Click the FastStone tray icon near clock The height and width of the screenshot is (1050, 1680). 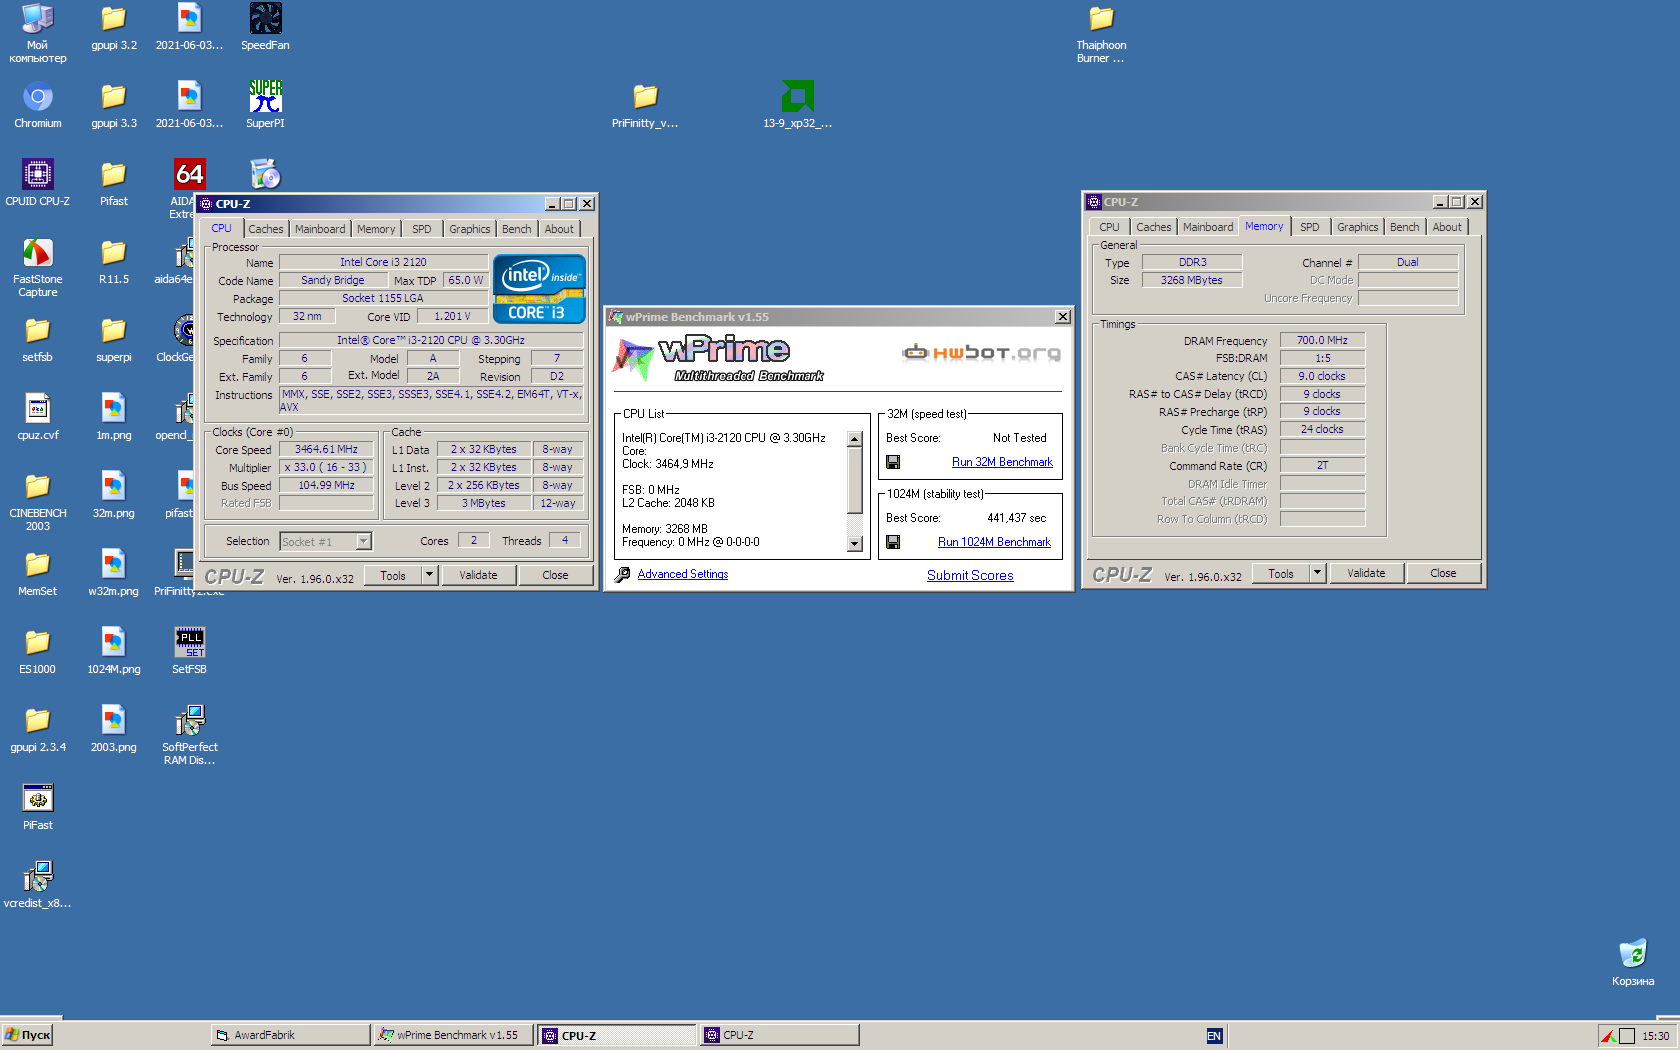tap(1608, 1036)
